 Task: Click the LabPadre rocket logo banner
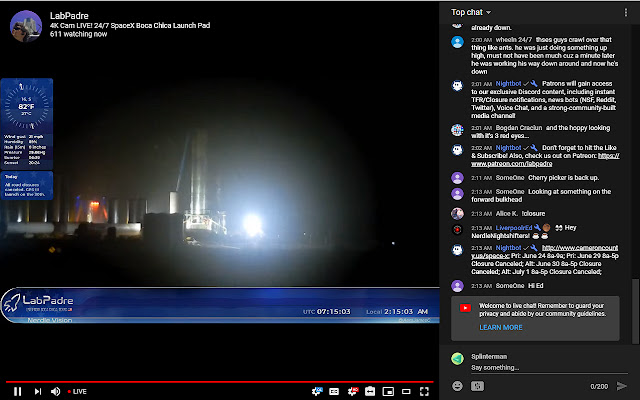click(39, 304)
